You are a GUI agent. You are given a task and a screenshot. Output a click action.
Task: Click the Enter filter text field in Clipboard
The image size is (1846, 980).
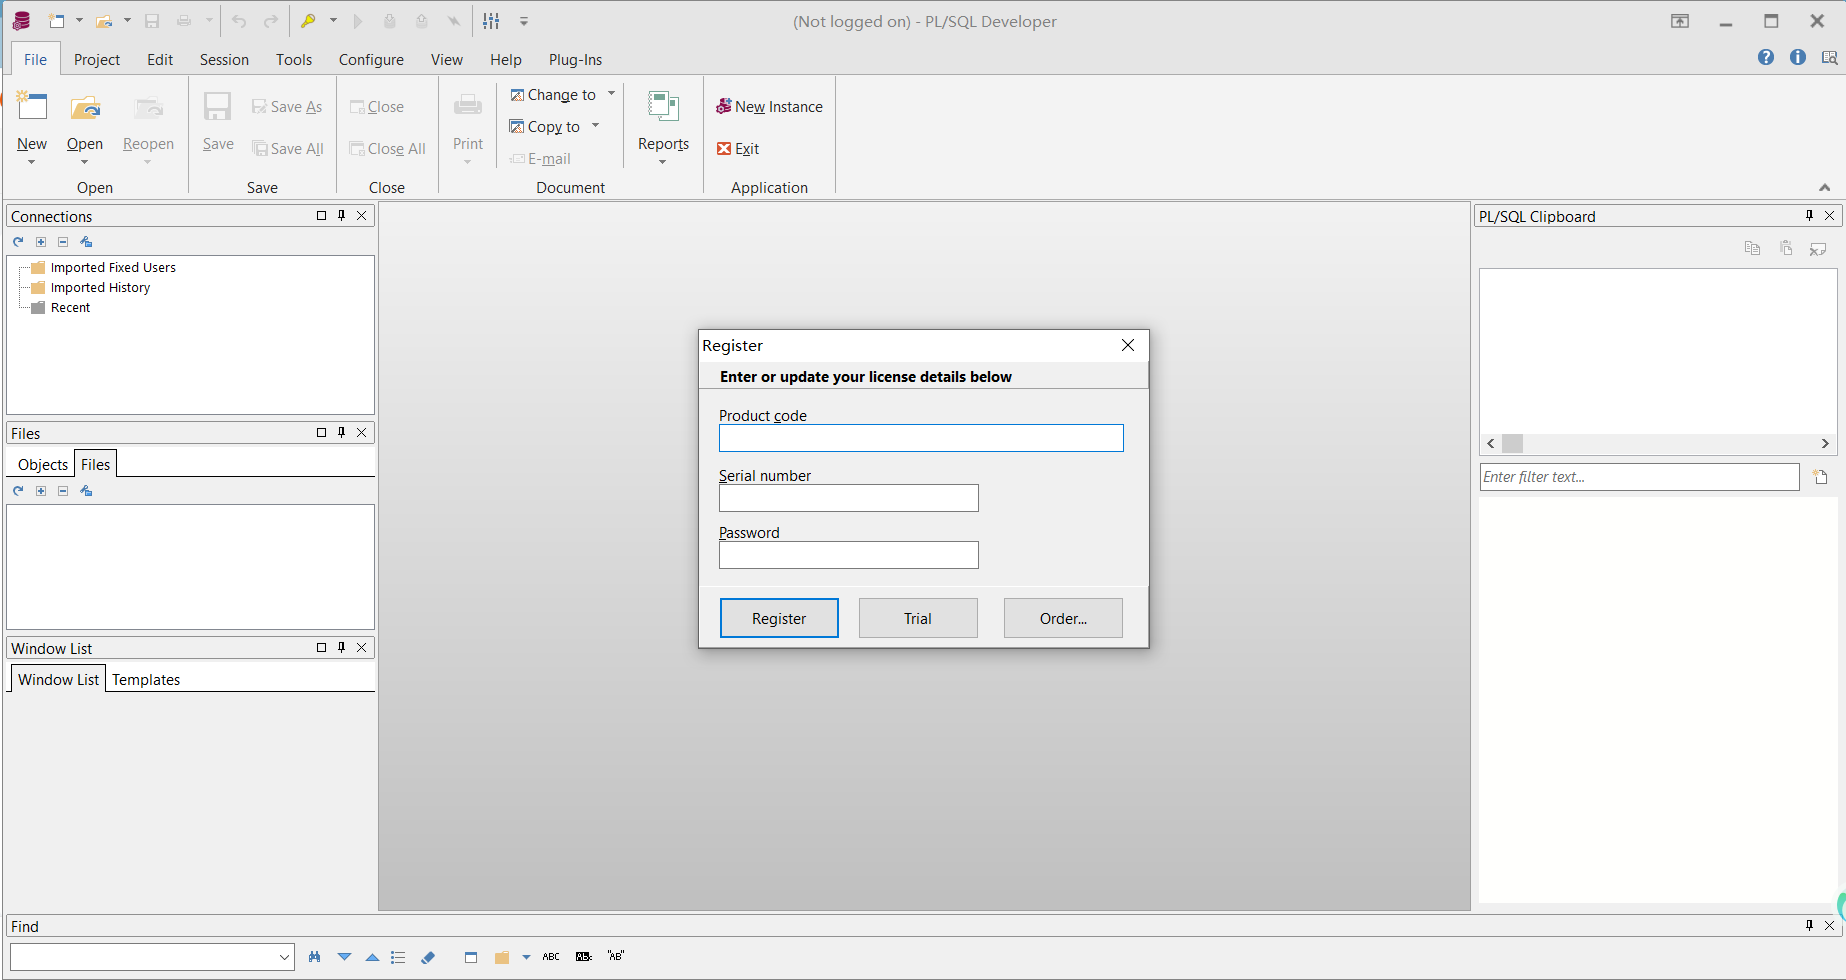[x=1639, y=477]
